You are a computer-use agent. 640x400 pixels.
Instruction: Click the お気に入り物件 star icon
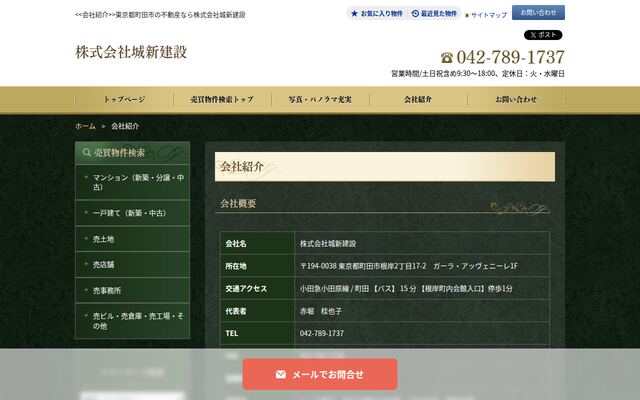click(354, 13)
